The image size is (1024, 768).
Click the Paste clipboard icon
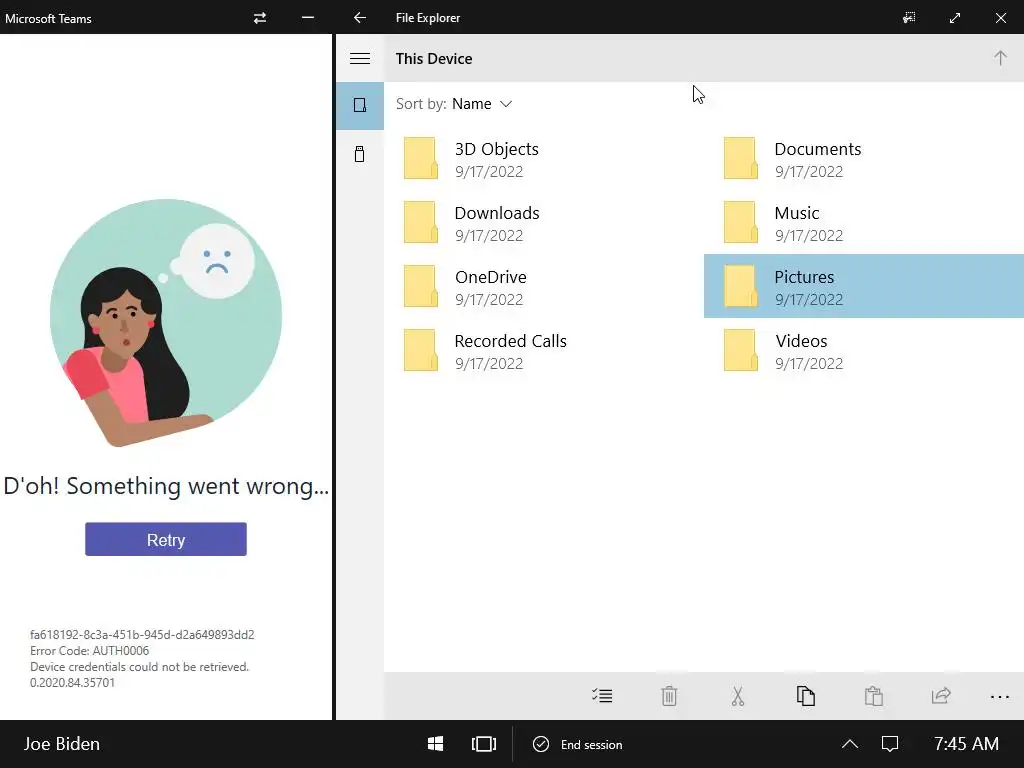point(874,696)
